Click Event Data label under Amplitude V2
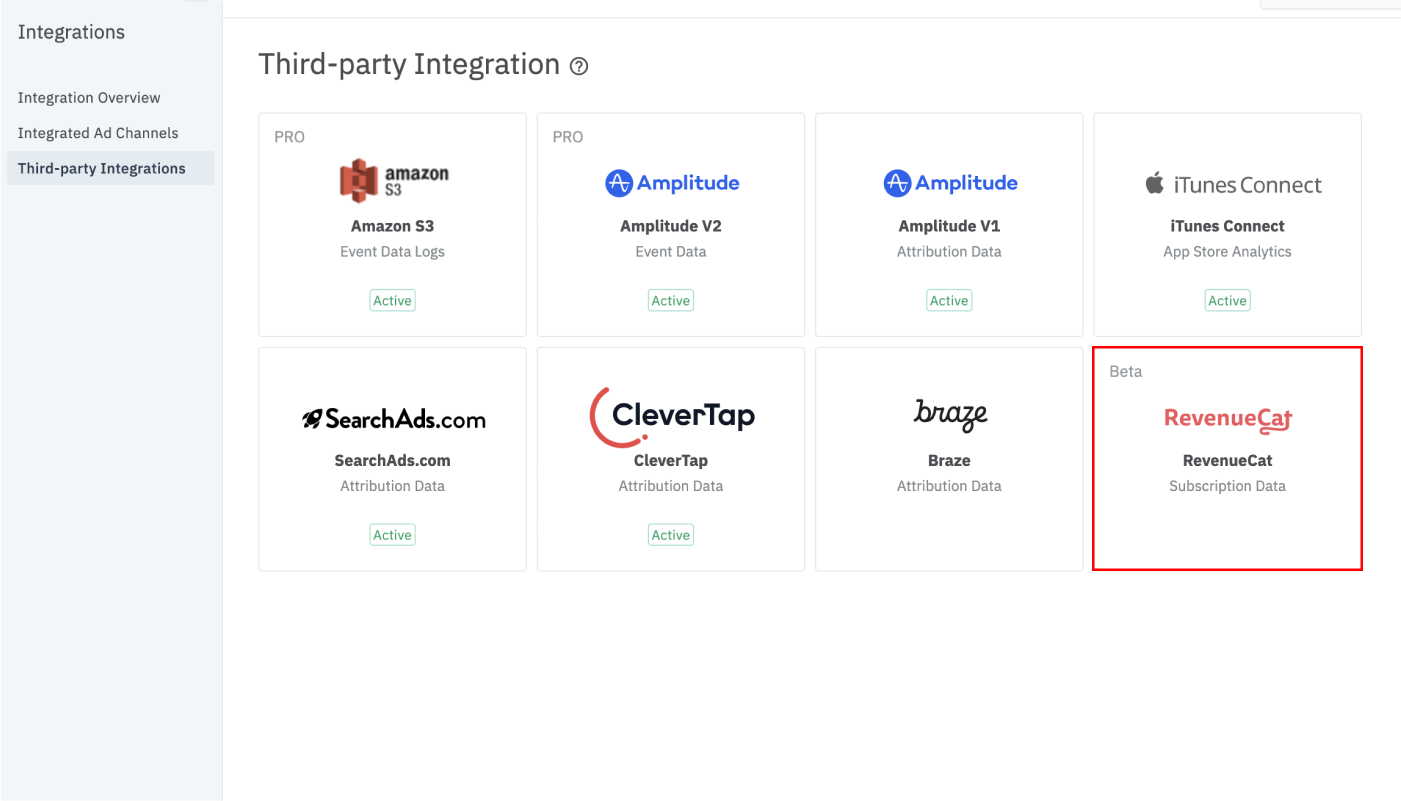 tap(671, 252)
